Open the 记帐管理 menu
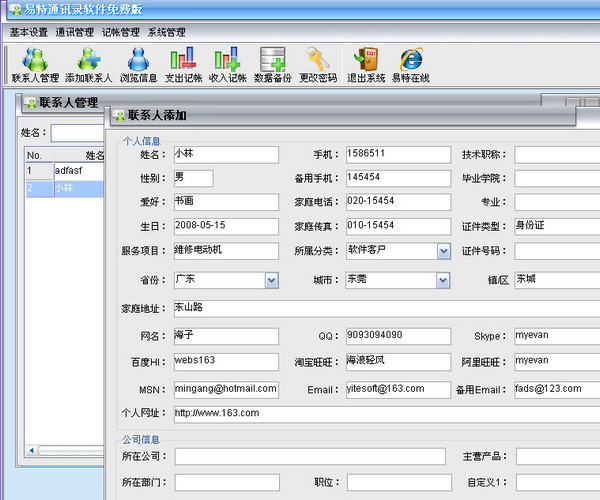This screenshot has height=500, width=600. pos(121,32)
